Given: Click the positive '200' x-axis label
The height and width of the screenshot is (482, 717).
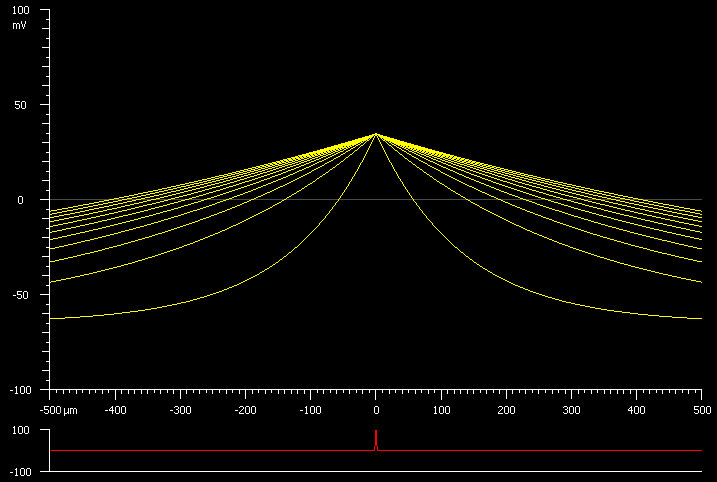Looking at the screenshot, I should (x=506, y=410).
